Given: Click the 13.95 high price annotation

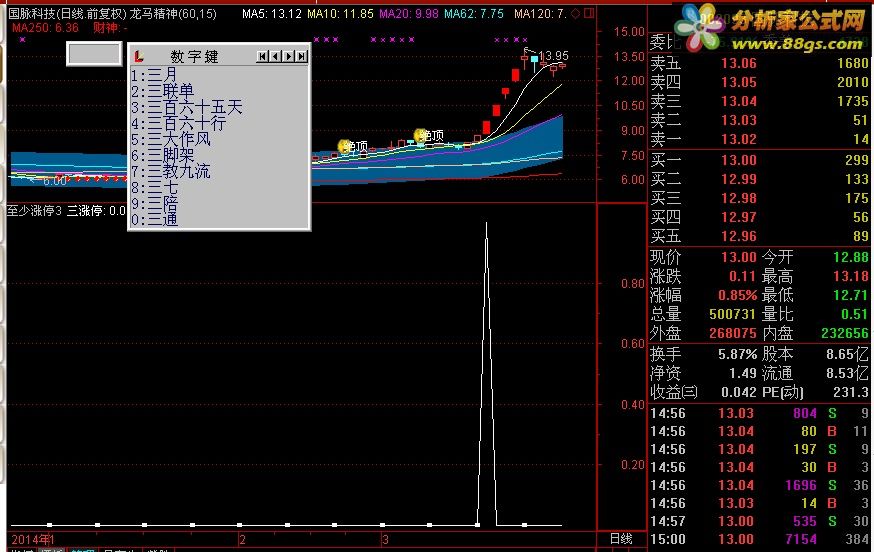Looking at the screenshot, I should [553, 56].
